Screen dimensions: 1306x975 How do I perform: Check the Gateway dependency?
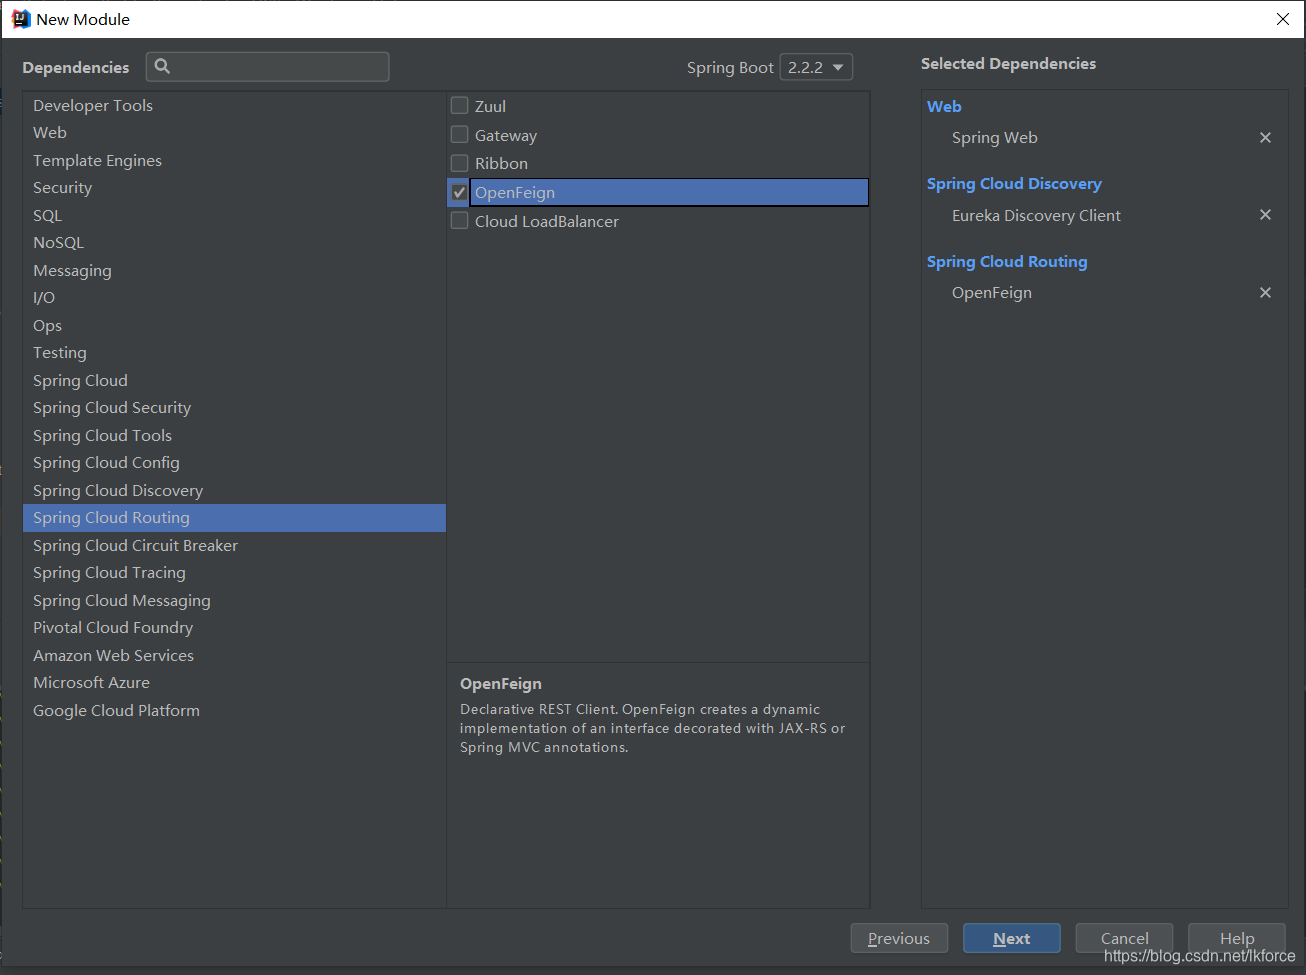click(460, 134)
